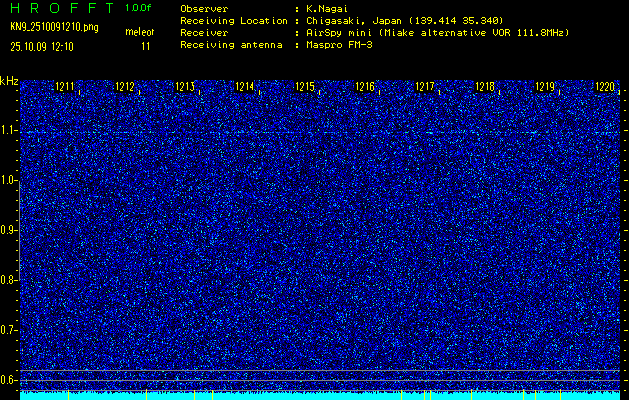
Task: Click the 1.00f version label
Action: pos(139,7)
